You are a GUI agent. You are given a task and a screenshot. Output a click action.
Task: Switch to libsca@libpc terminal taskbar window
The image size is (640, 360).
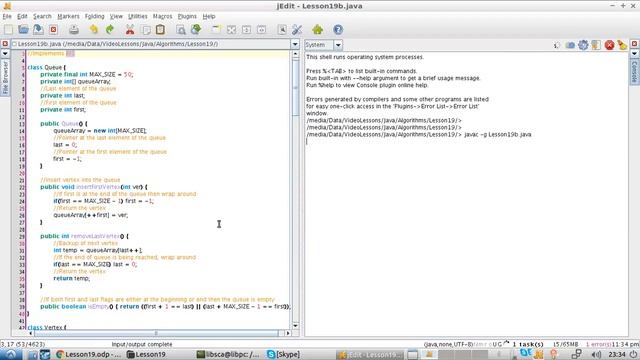(228, 354)
